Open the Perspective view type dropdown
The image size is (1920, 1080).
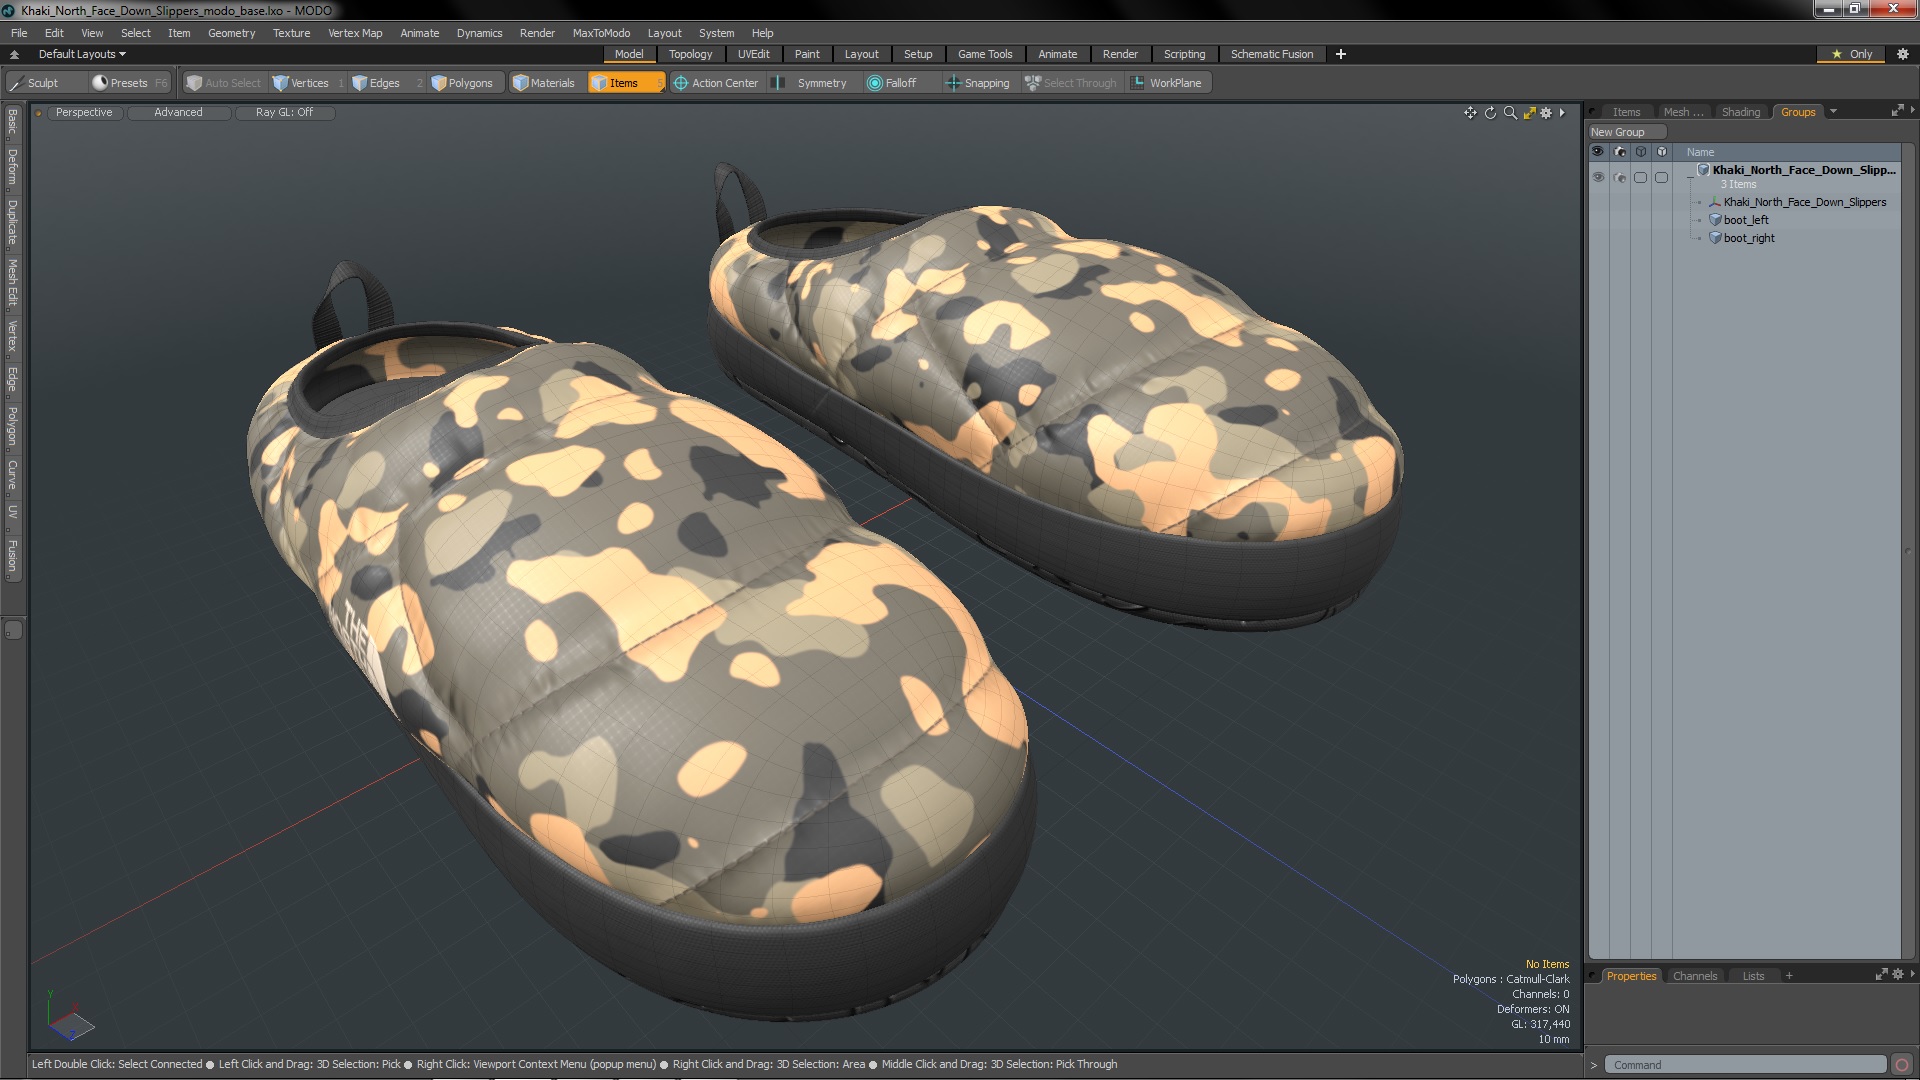(84, 113)
